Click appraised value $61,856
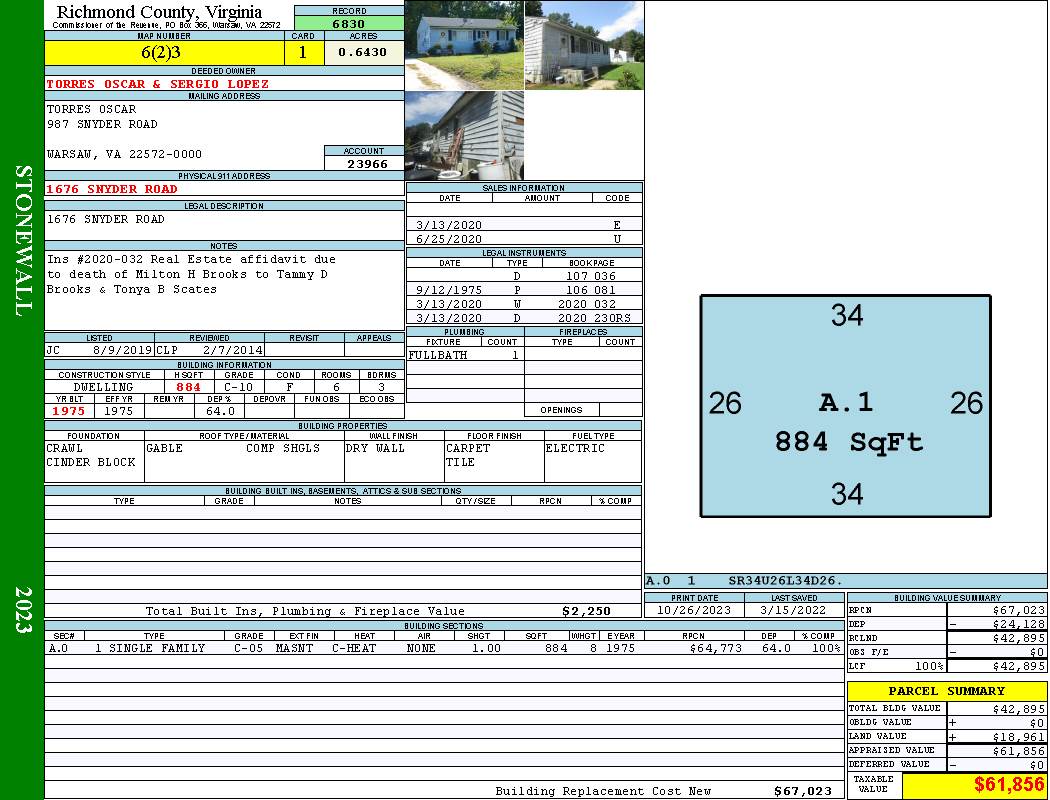1050x800 pixels. pyautogui.click(x=1019, y=751)
